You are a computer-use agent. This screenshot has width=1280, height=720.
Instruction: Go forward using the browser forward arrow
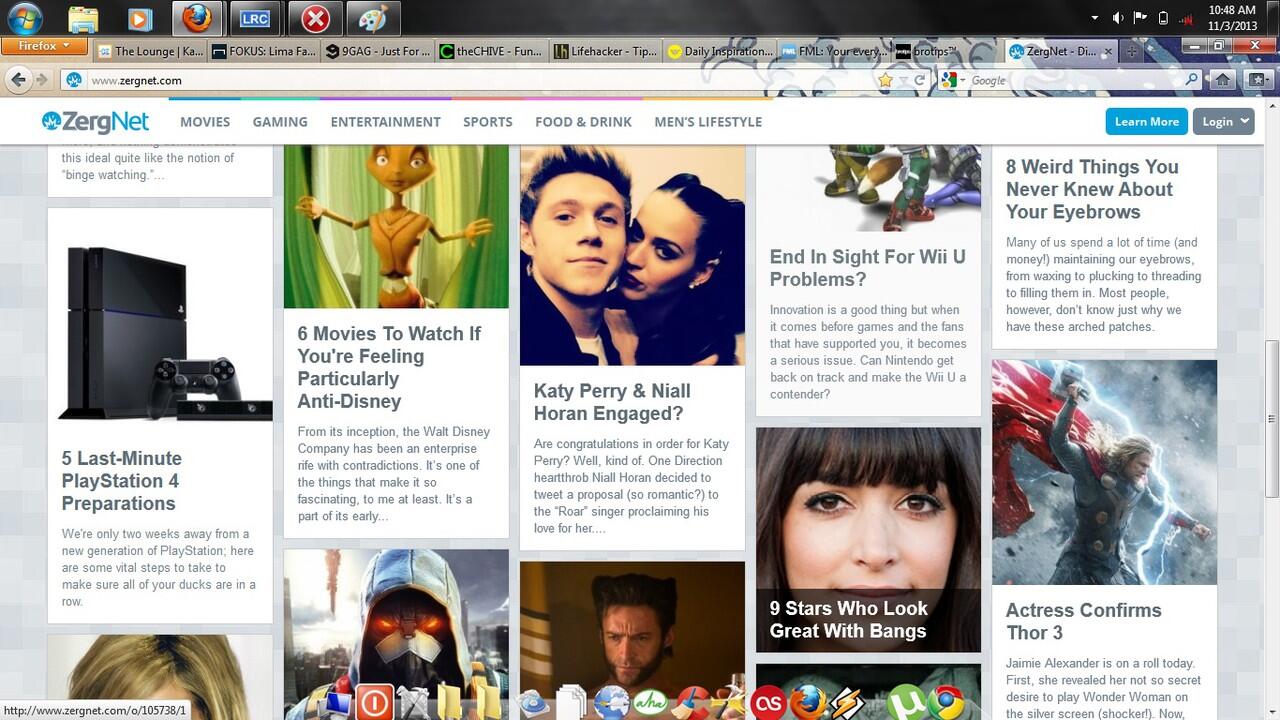tap(42, 80)
